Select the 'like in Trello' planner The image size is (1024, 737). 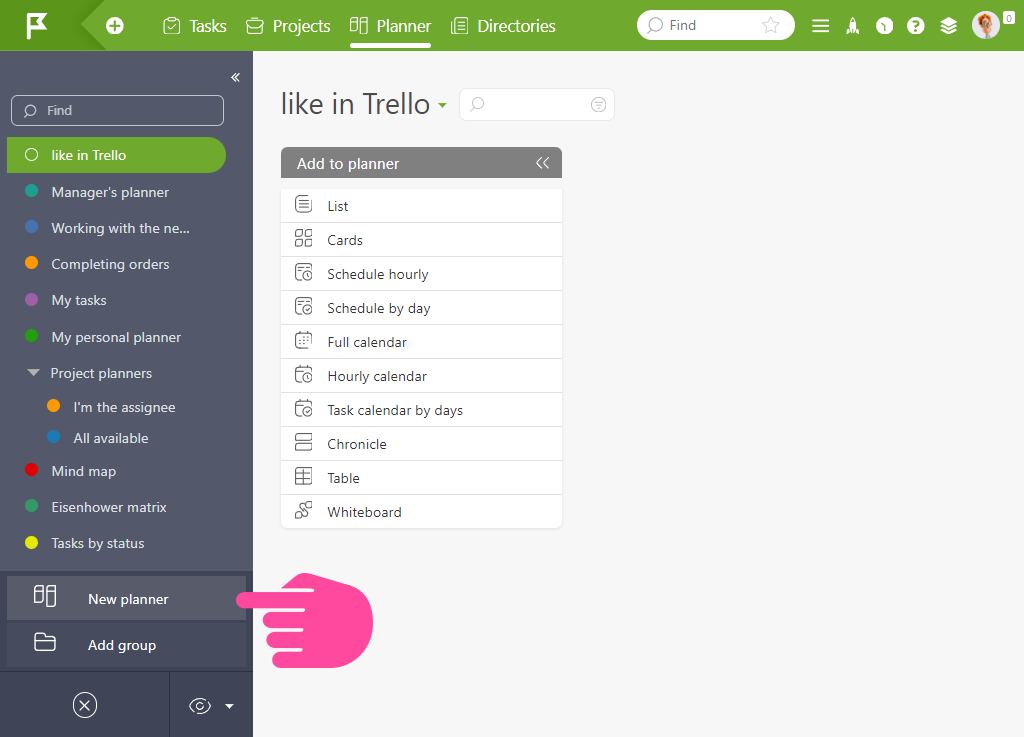116,155
